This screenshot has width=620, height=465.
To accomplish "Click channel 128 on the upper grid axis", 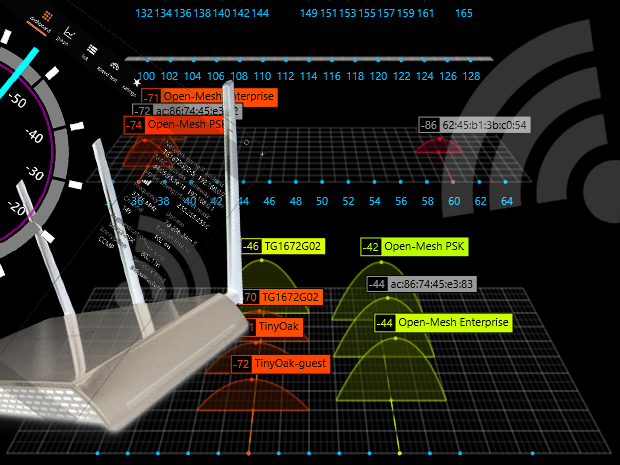I will coord(471,76).
